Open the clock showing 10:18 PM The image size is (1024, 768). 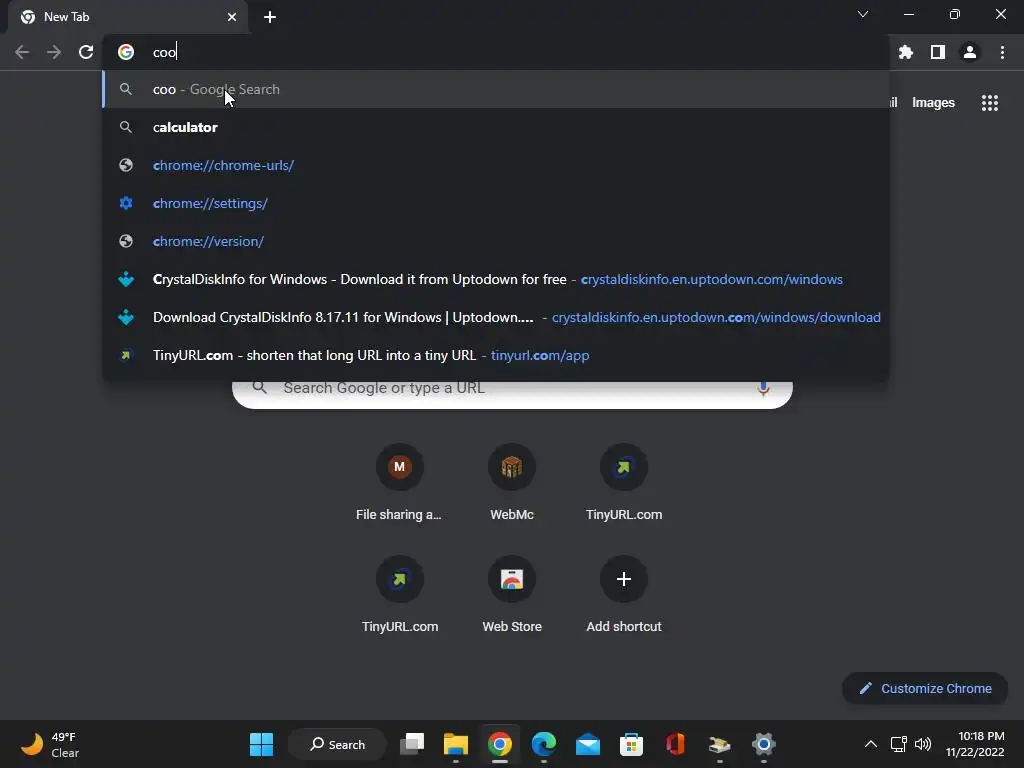point(974,744)
